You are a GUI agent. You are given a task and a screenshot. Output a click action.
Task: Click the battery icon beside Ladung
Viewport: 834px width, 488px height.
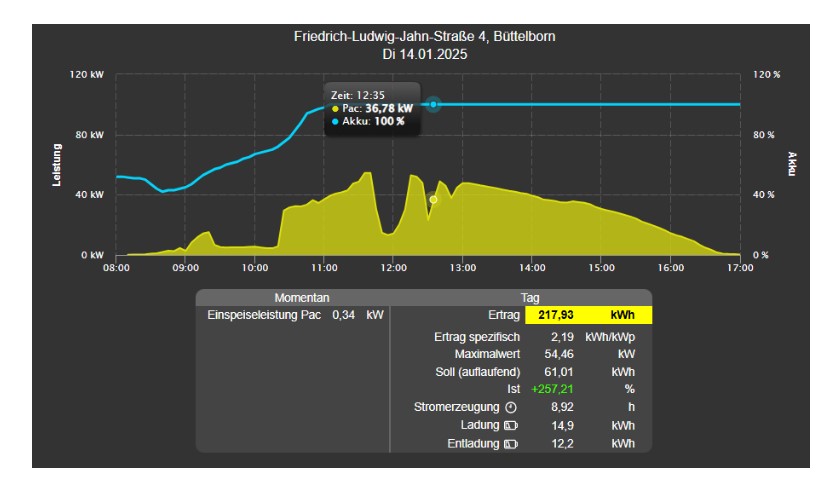511,425
